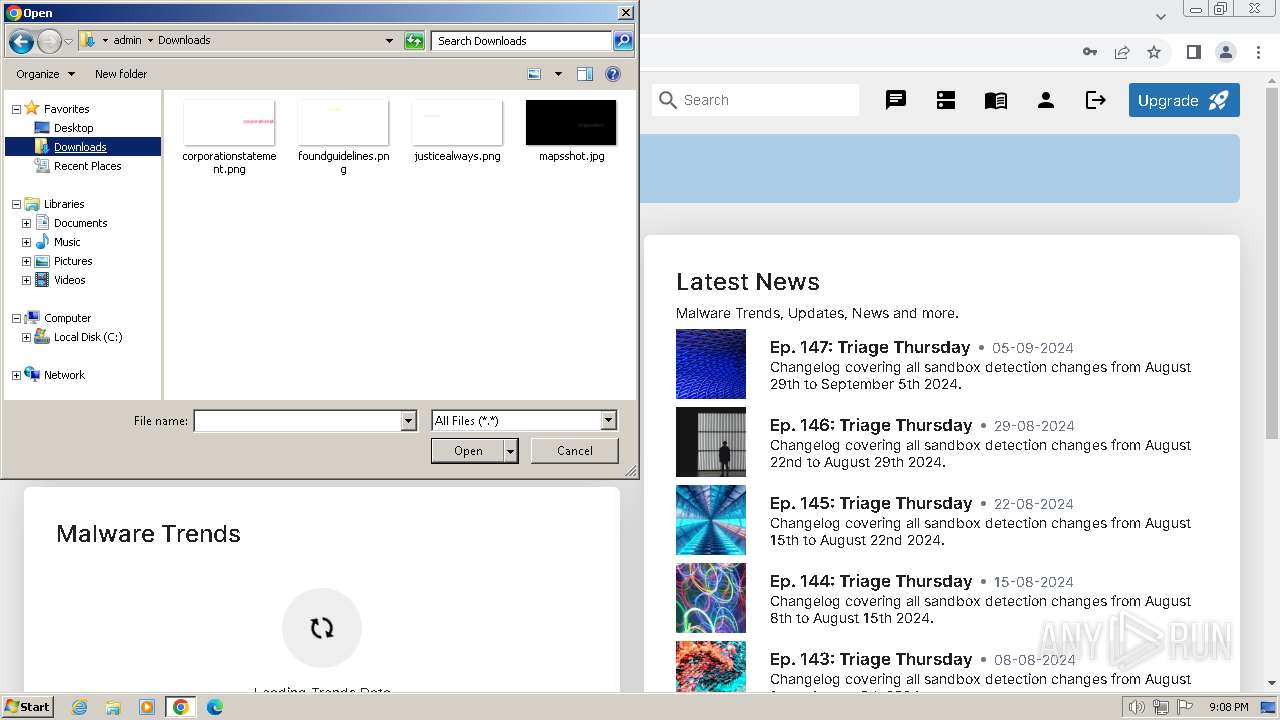Select foundguidelines.png file
Screen dimensions: 1280x720
343,137
